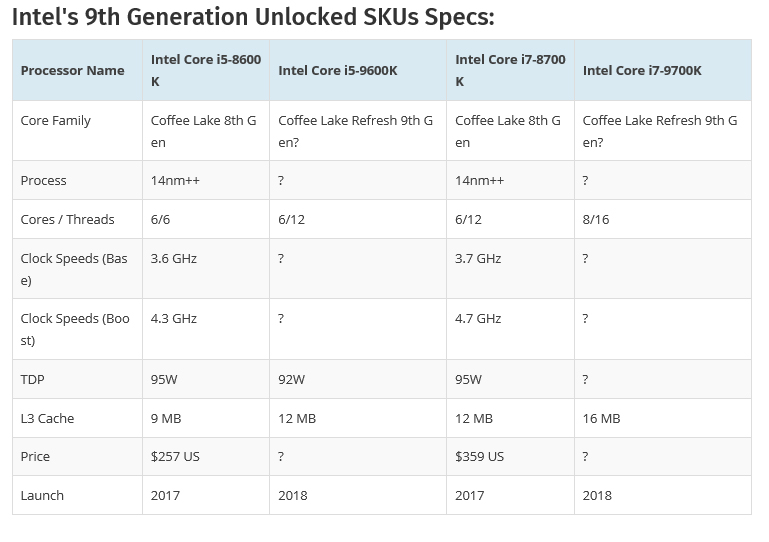Click the Cores / Threads row label
The image size is (769, 542).
click(x=67, y=219)
